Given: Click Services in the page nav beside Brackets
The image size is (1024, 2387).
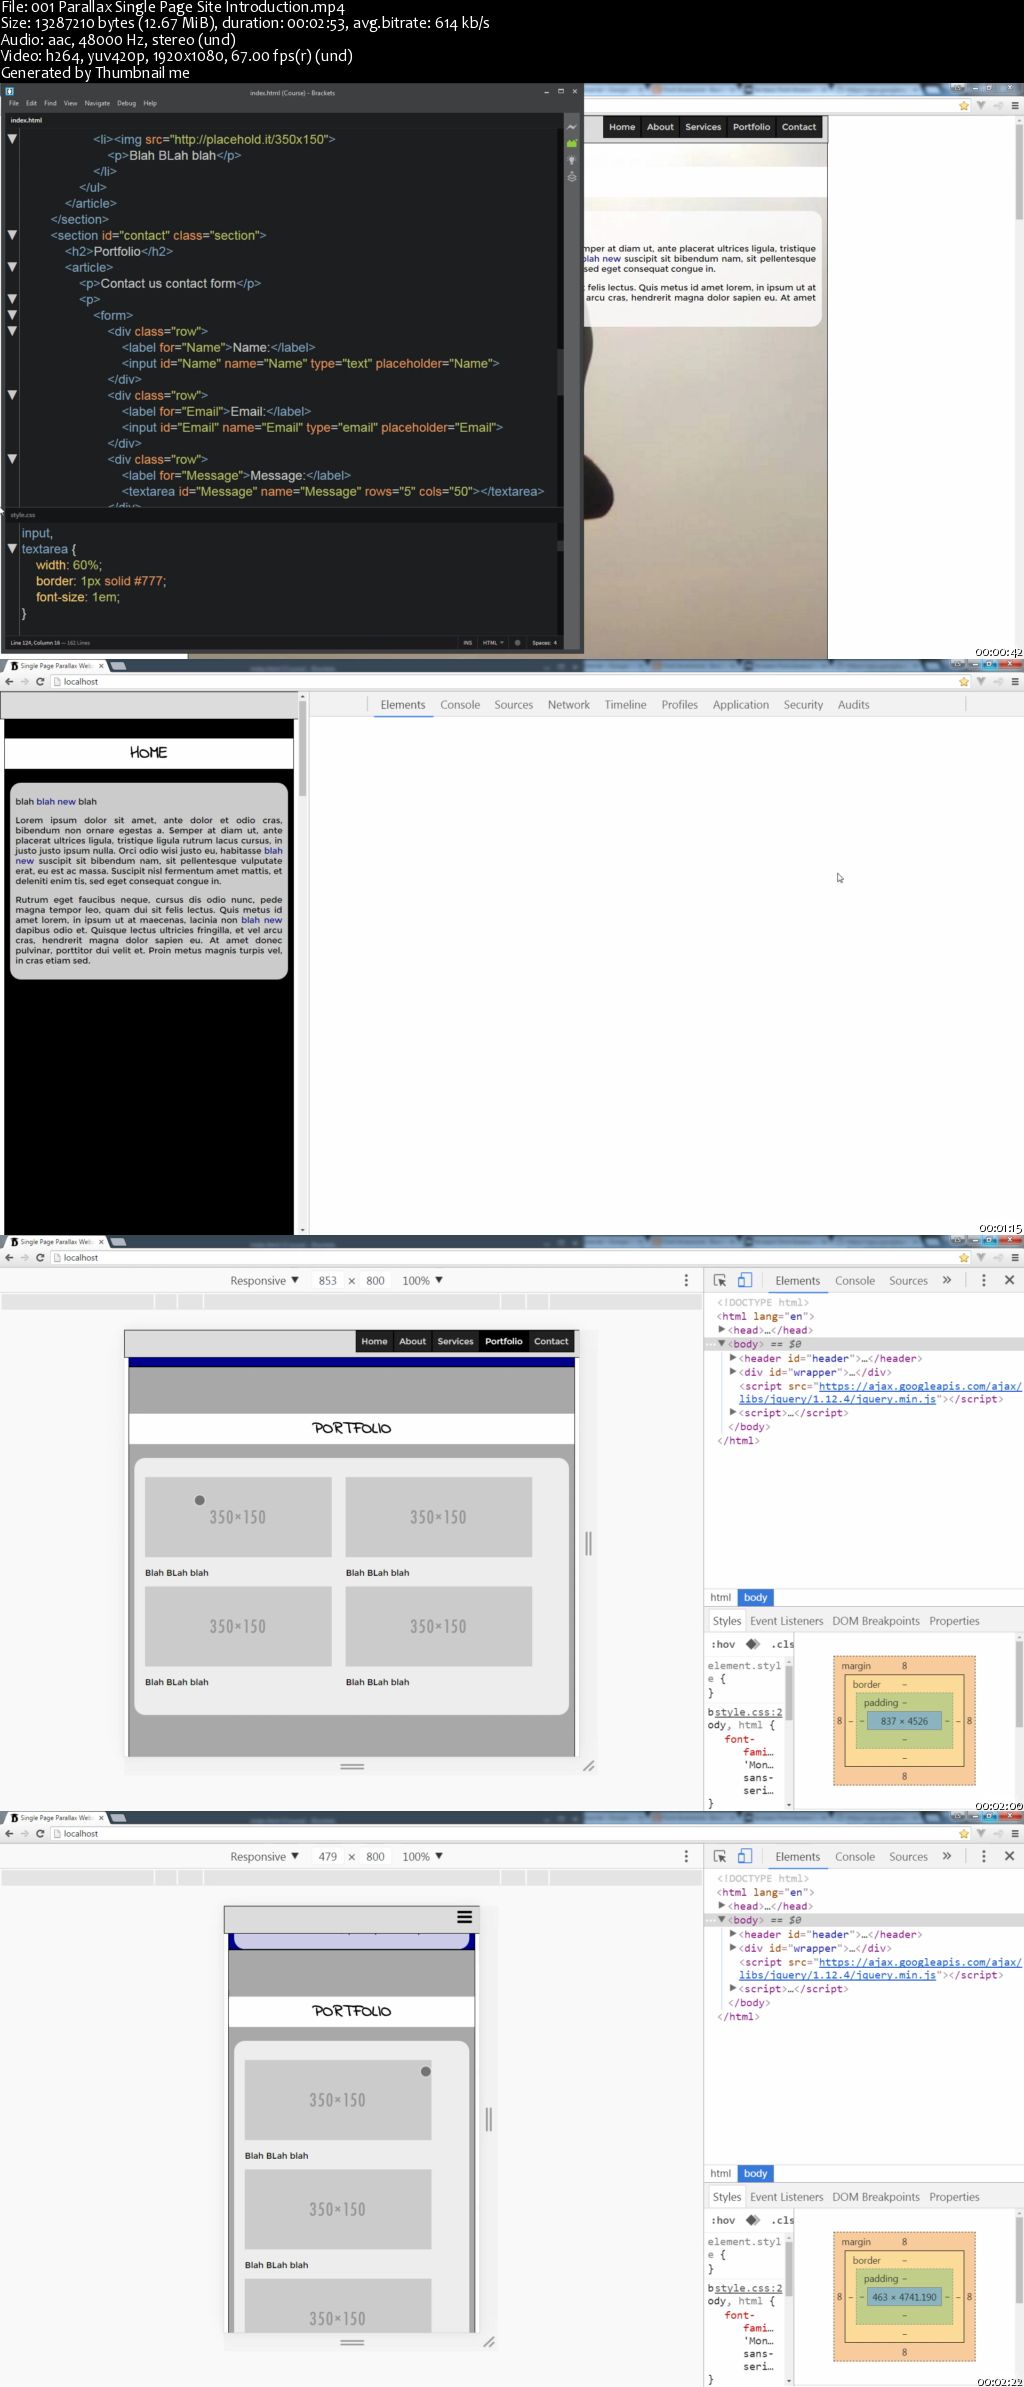Looking at the screenshot, I should point(703,127).
